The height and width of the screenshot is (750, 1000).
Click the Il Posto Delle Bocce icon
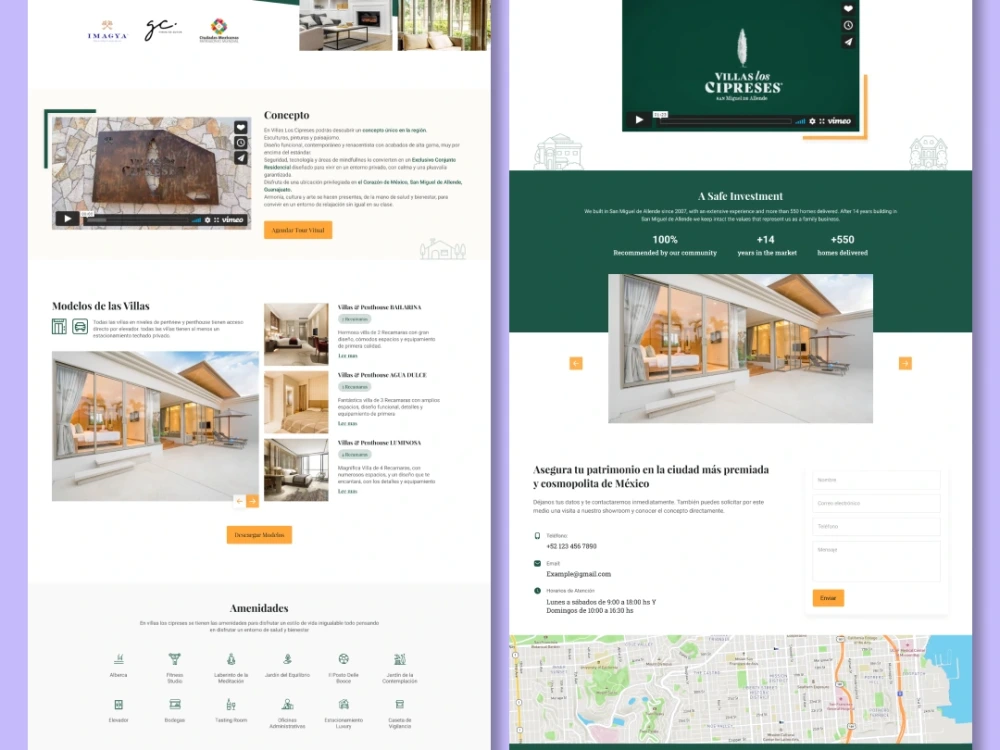(344, 659)
